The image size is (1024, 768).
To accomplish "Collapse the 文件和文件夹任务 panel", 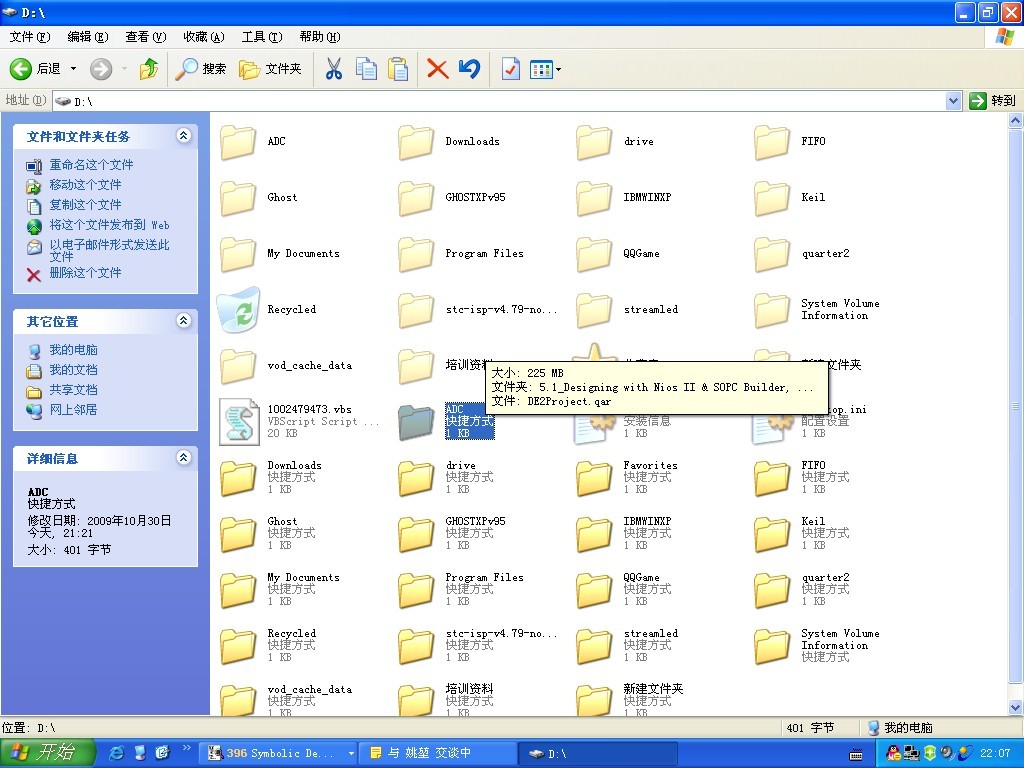I will tap(183, 136).
